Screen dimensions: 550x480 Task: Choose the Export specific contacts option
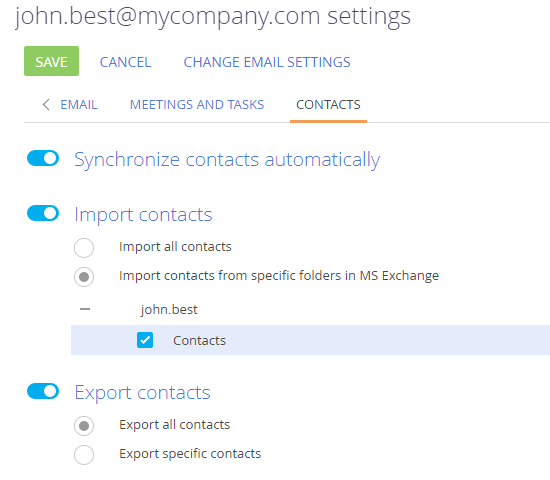84,455
